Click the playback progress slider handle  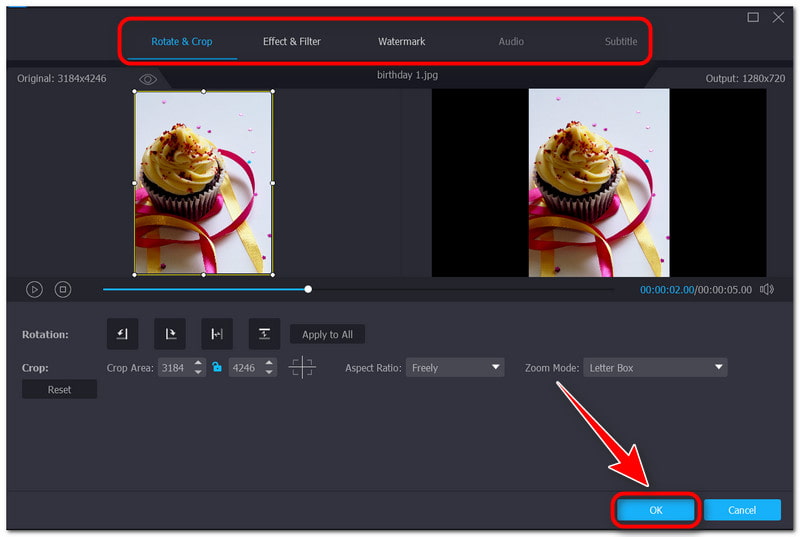[x=308, y=289]
